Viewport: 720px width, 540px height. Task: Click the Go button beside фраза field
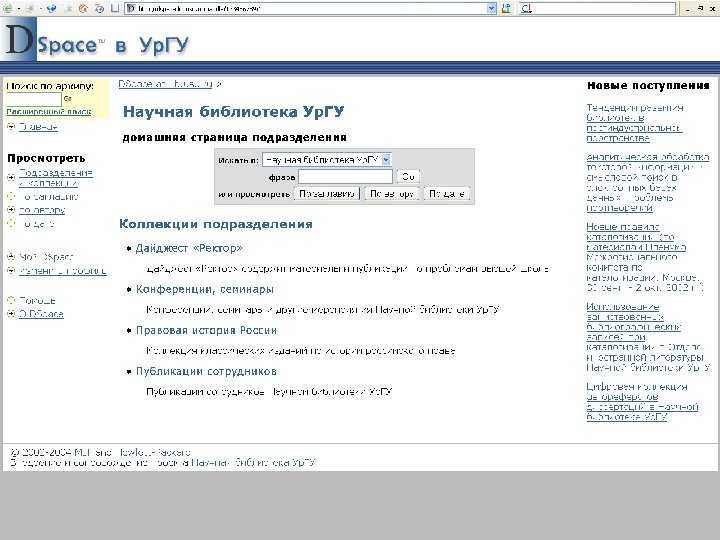408,177
